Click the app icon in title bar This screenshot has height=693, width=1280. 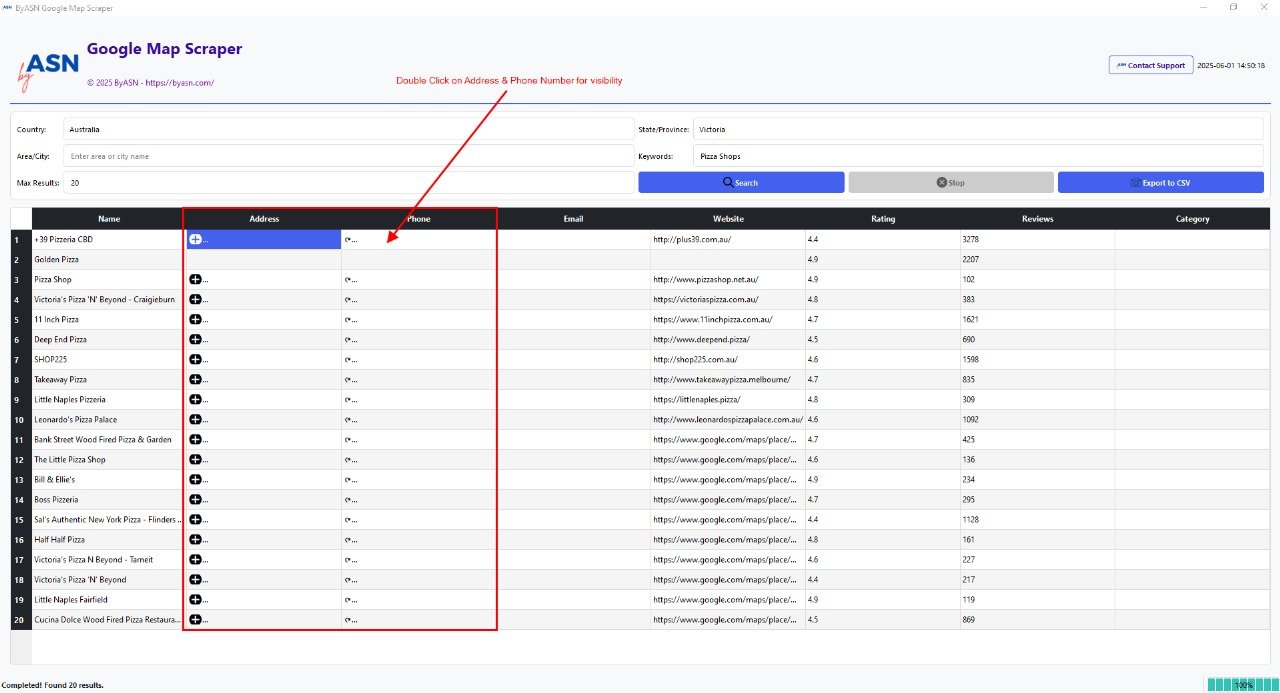[7, 7]
